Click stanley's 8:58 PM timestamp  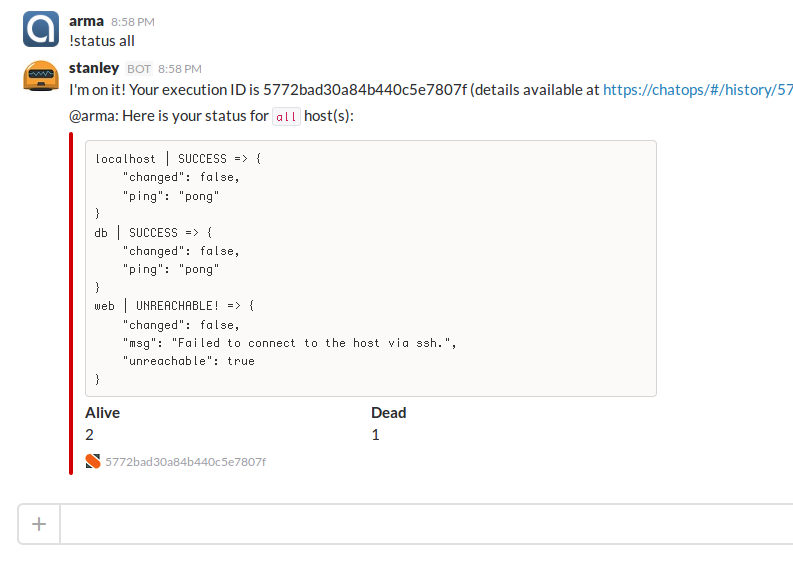coord(180,69)
